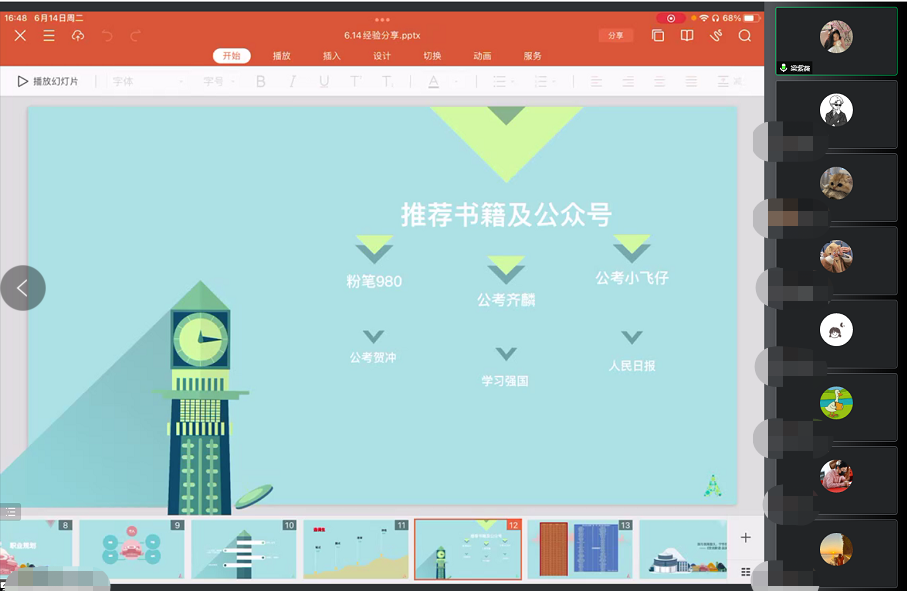
Task: Select the 学习强国 text box
Action: (505, 381)
